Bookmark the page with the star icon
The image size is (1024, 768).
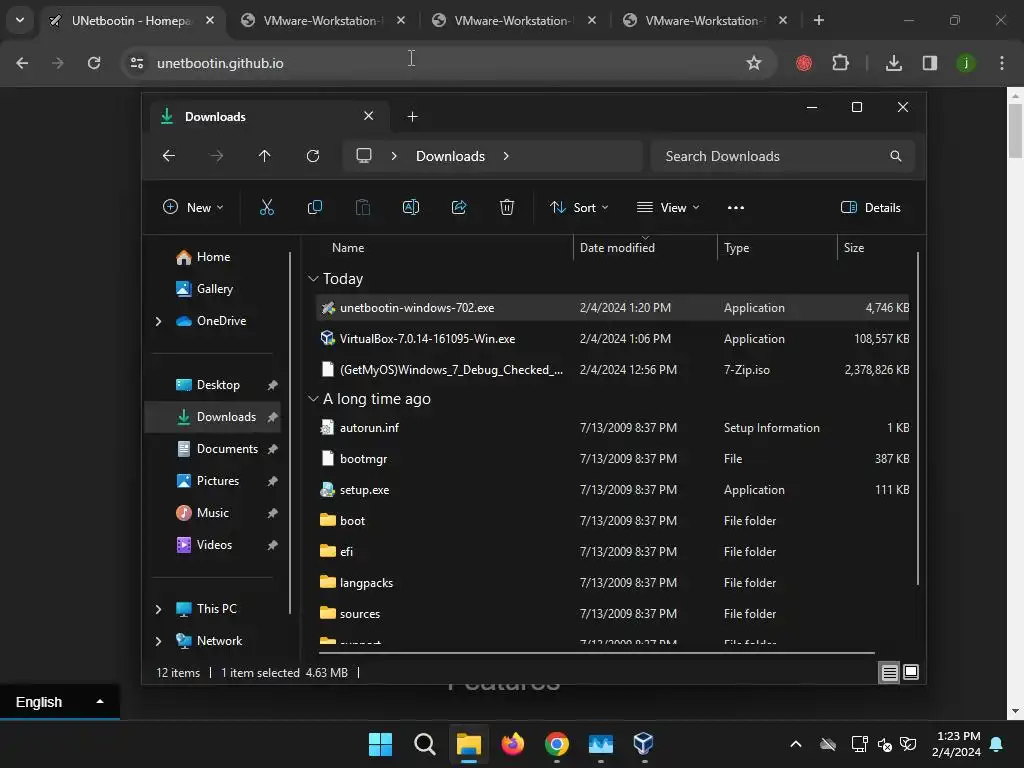[754, 63]
